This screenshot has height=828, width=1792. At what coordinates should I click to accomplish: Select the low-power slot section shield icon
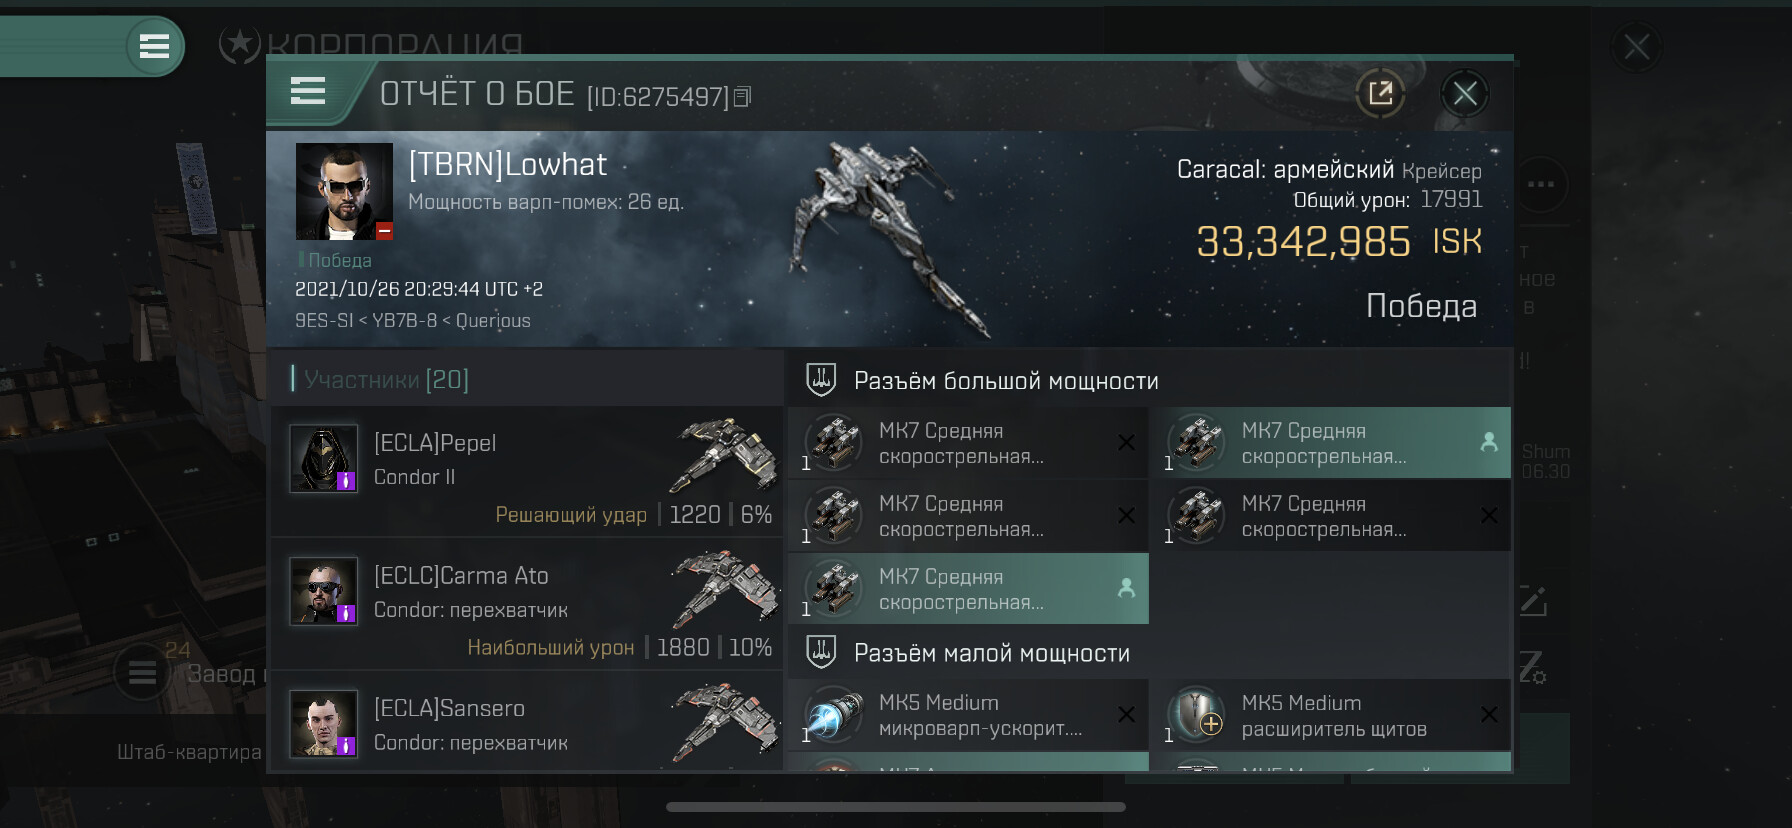click(821, 652)
